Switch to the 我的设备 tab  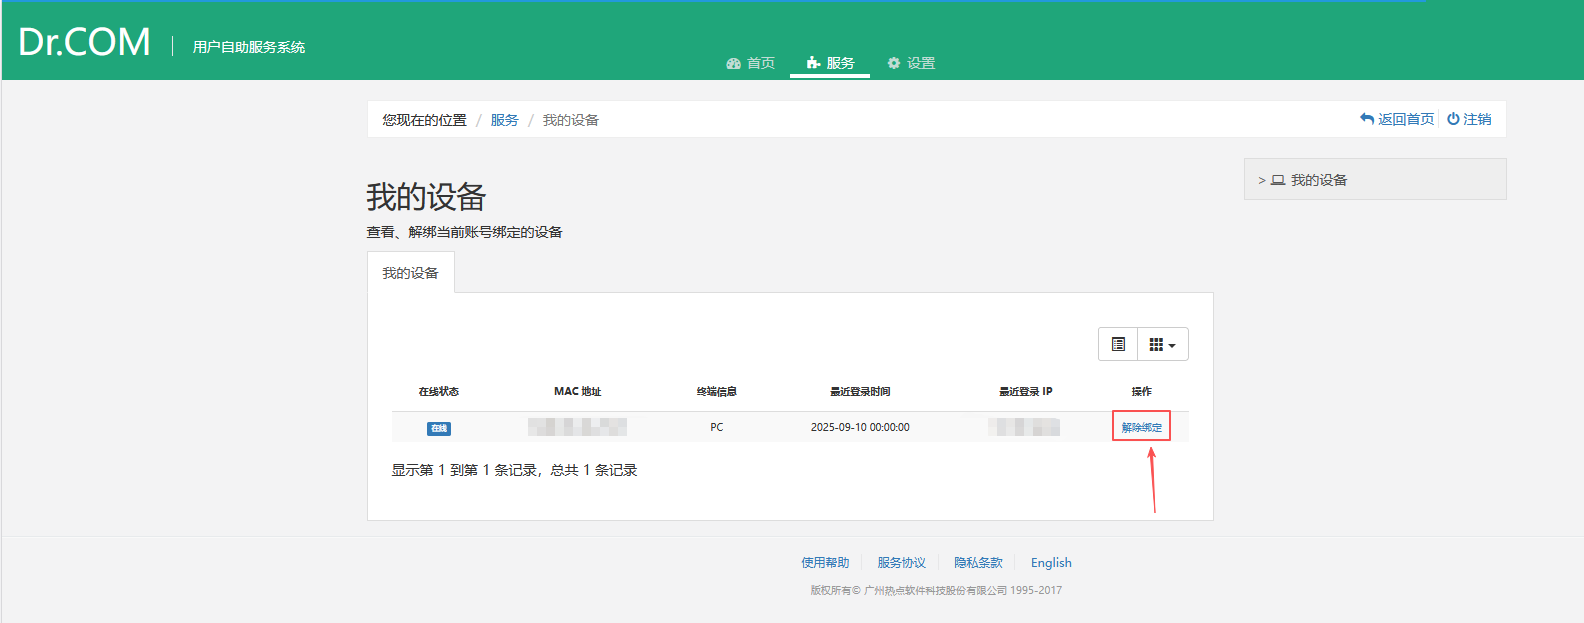point(410,273)
